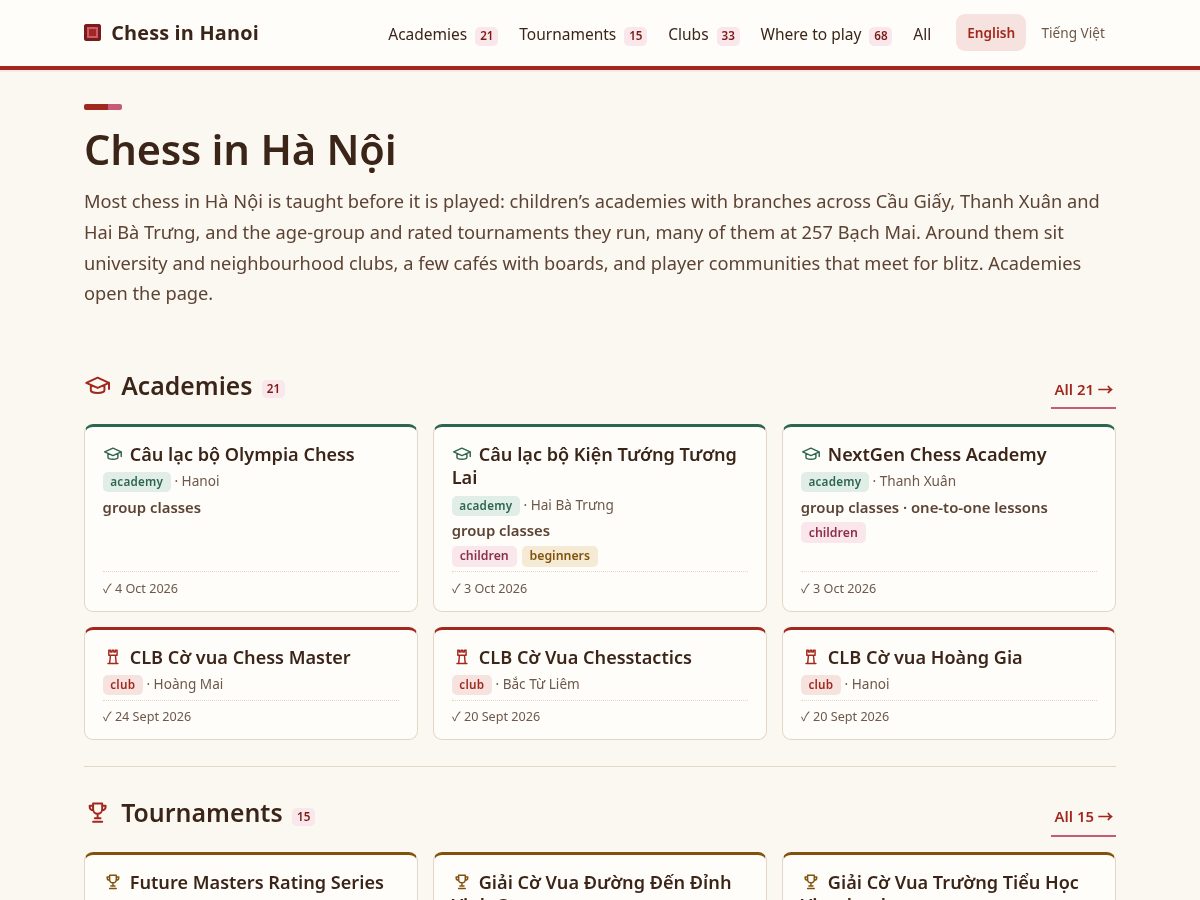The height and width of the screenshot is (900, 1200).
Task: Click the 21 badge next to Academies heading
Action: pos(273,389)
